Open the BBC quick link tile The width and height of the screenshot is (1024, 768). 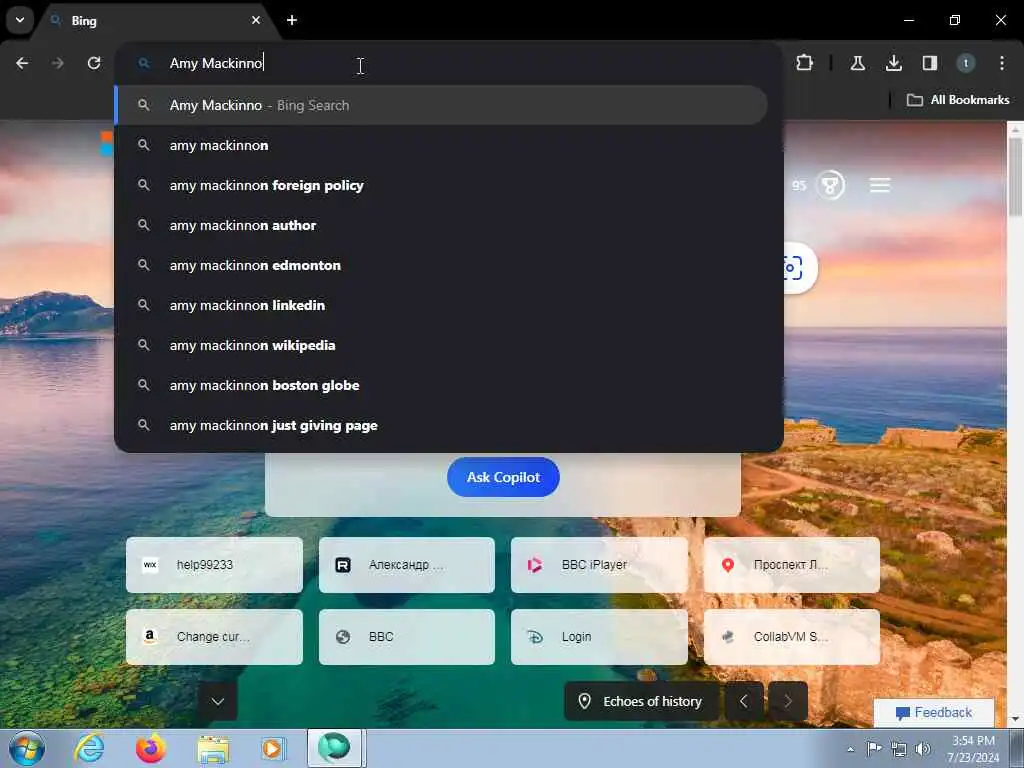(x=407, y=637)
